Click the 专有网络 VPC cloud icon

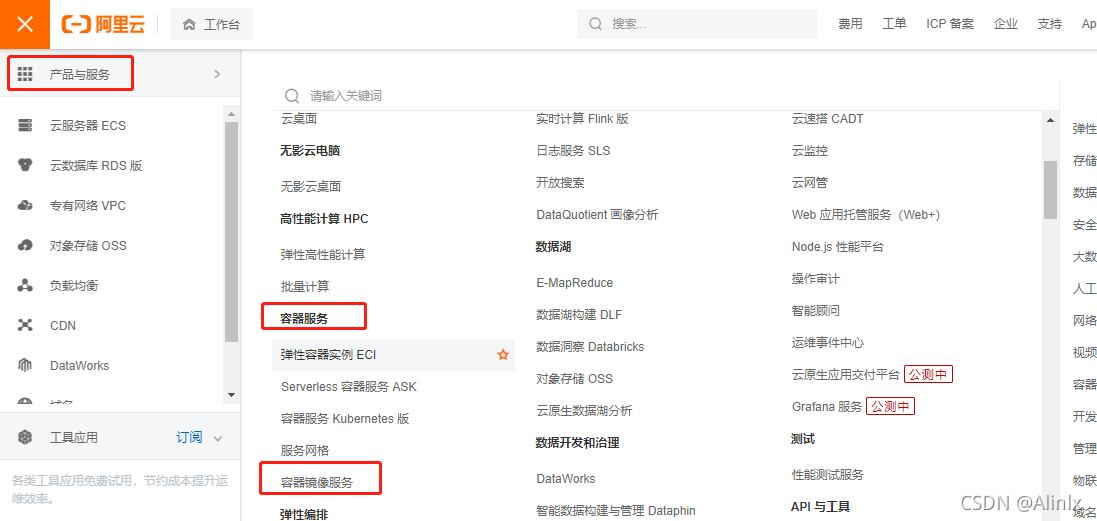click(25, 206)
